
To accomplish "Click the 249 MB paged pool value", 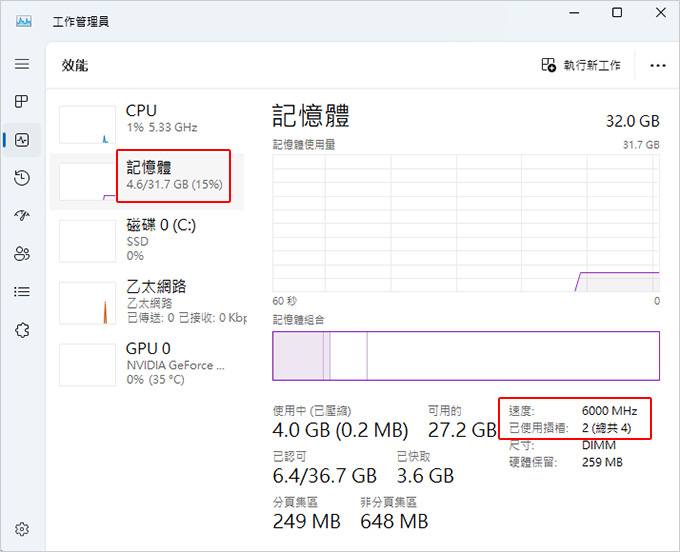I will pyautogui.click(x=307, y=521).
